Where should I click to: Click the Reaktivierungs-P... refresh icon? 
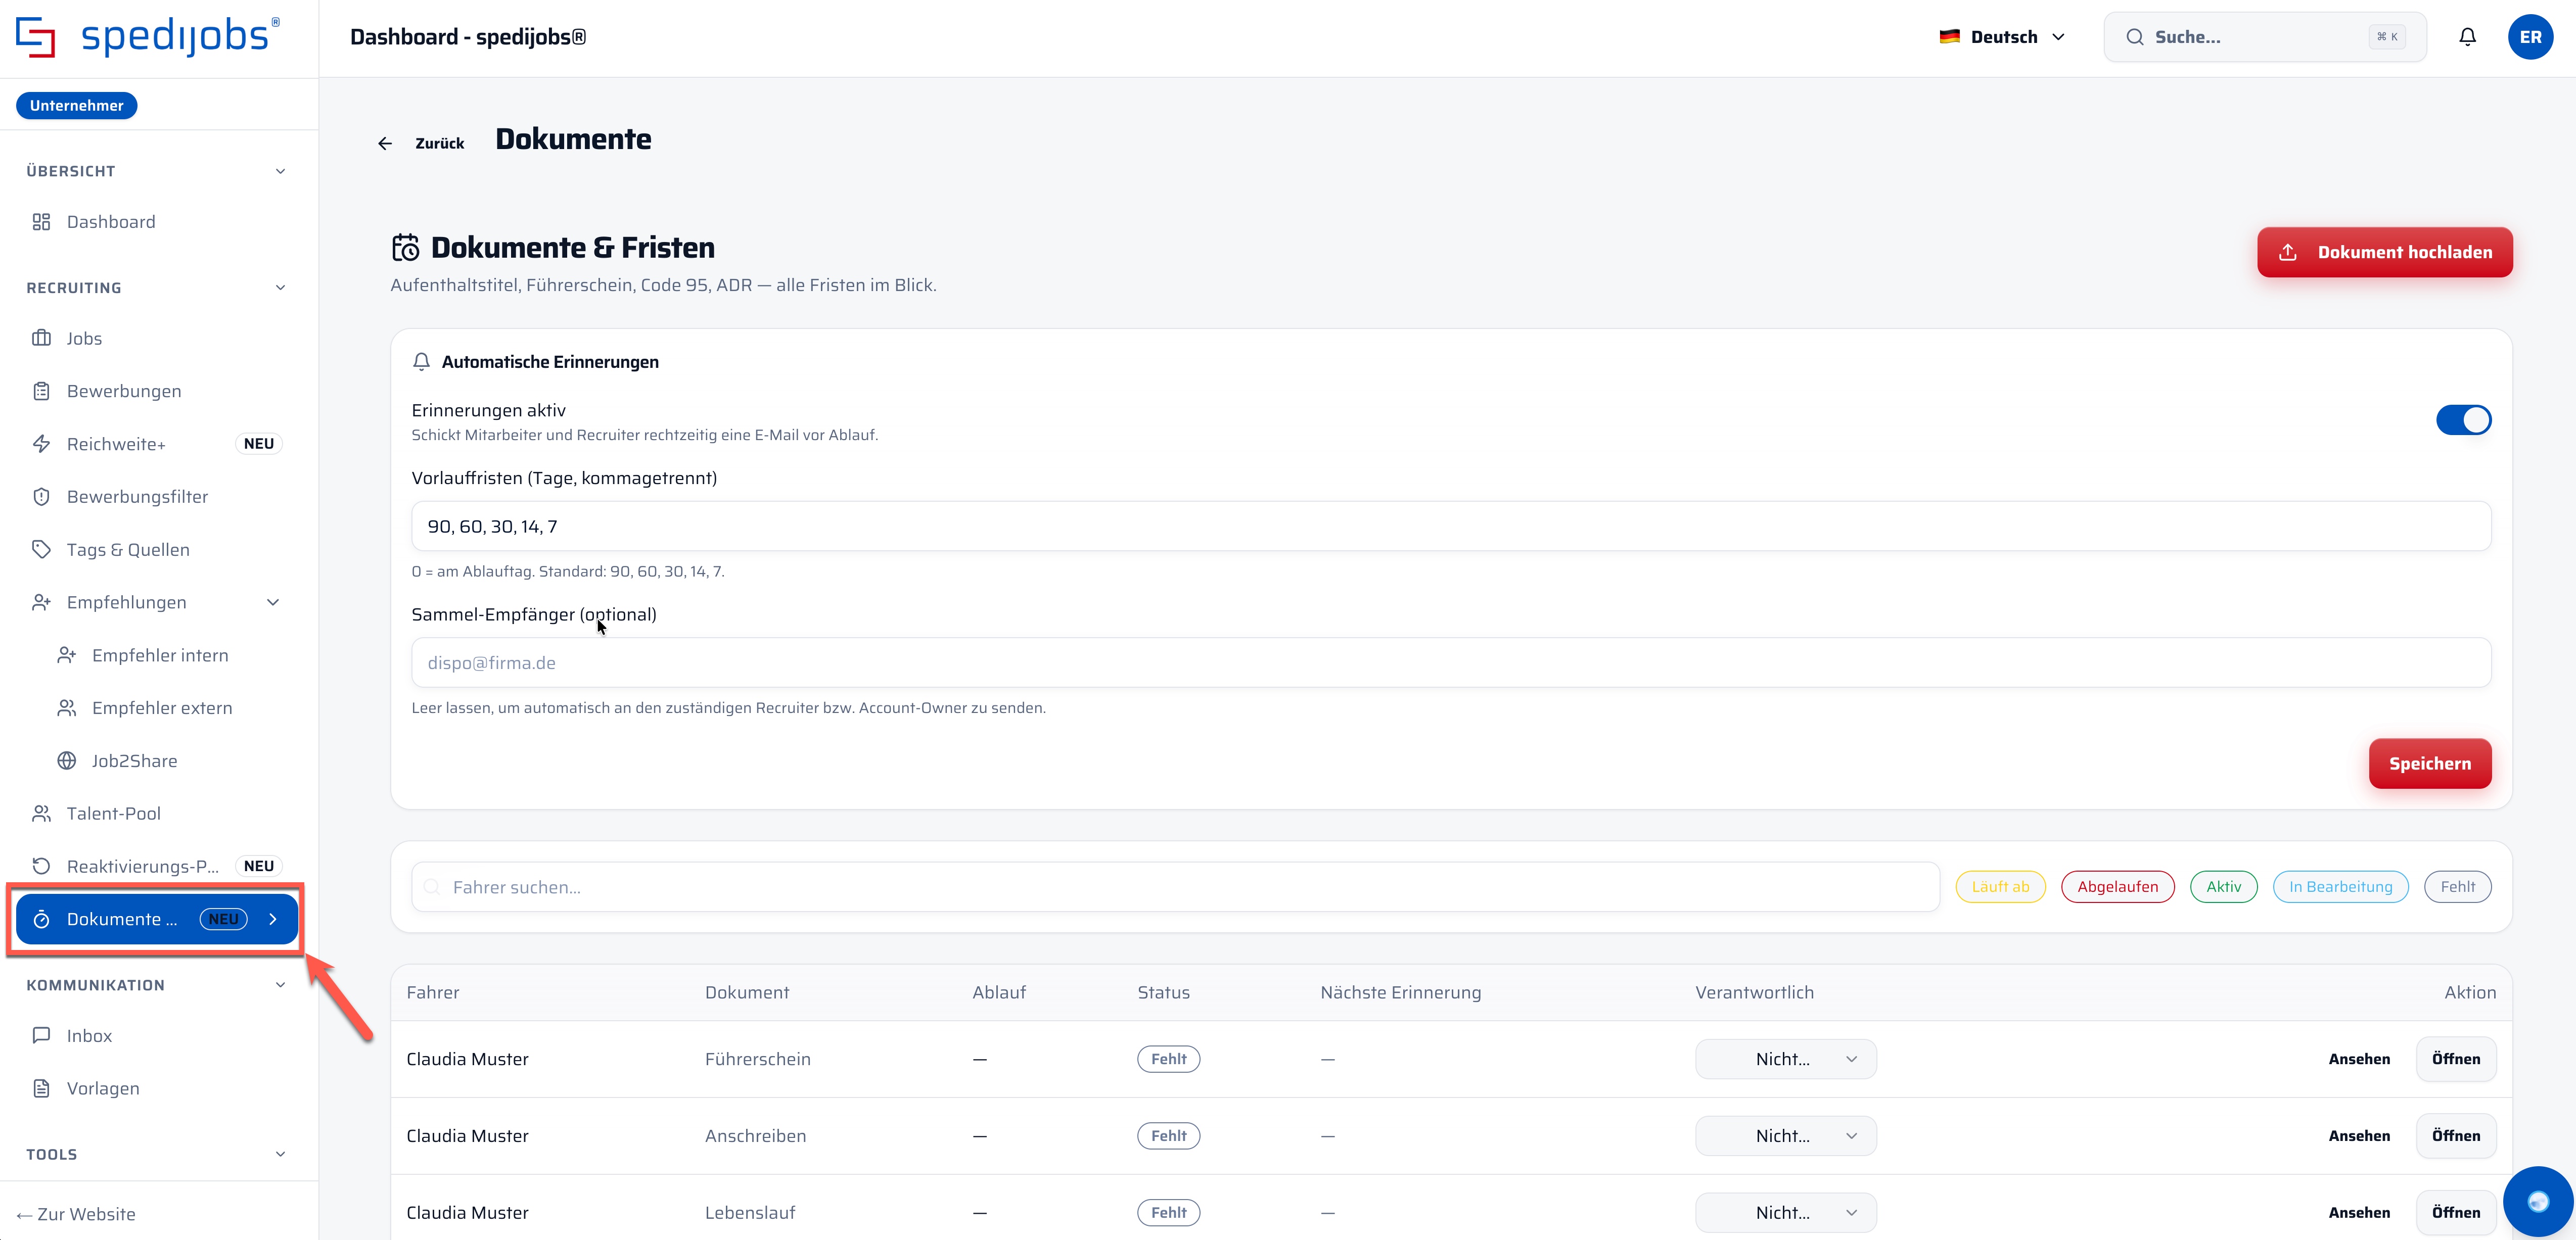click(41, 866)
